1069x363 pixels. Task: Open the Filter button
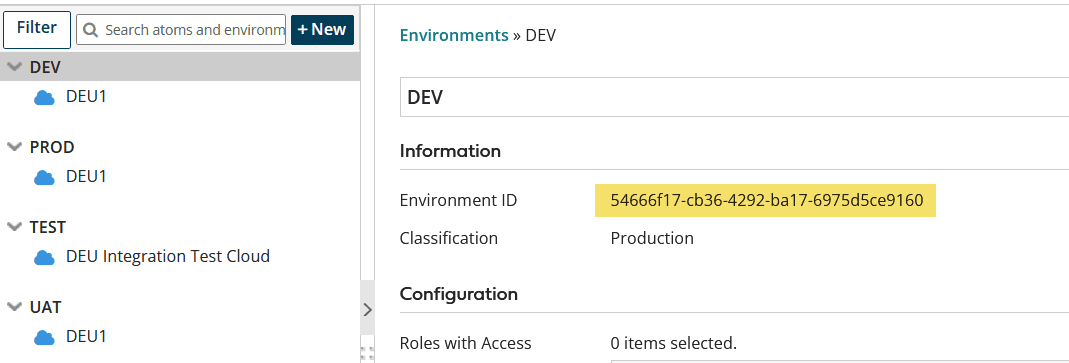(x=37, y=30)
